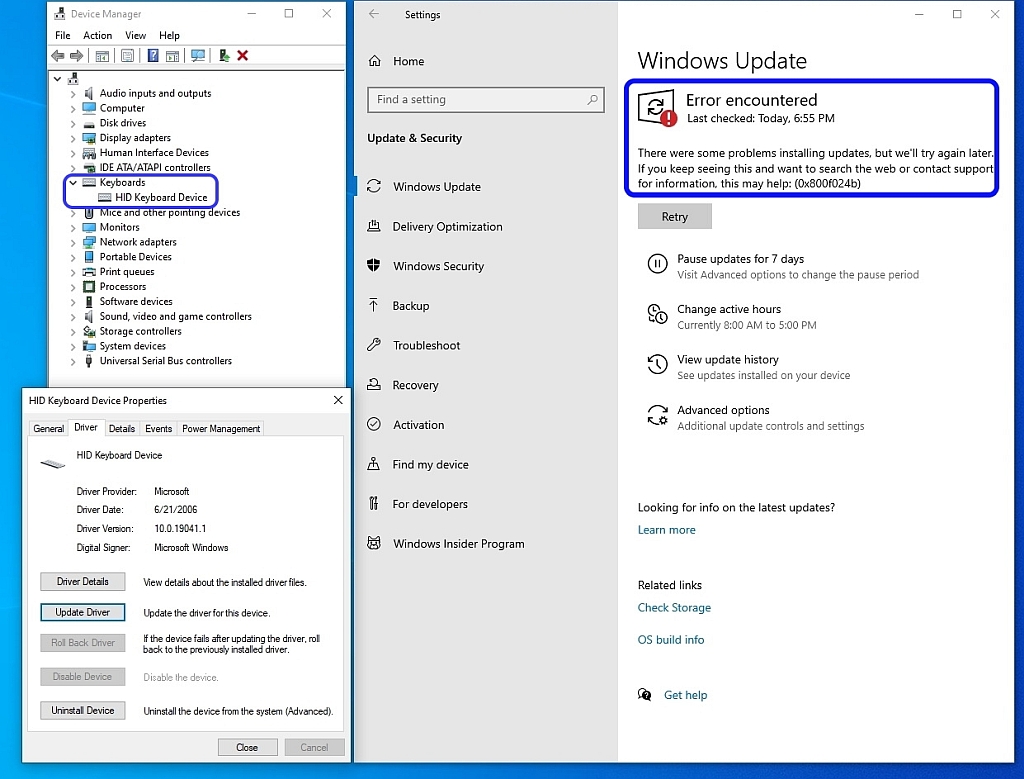Click the Activation checkmark icon

pos(374,424)
